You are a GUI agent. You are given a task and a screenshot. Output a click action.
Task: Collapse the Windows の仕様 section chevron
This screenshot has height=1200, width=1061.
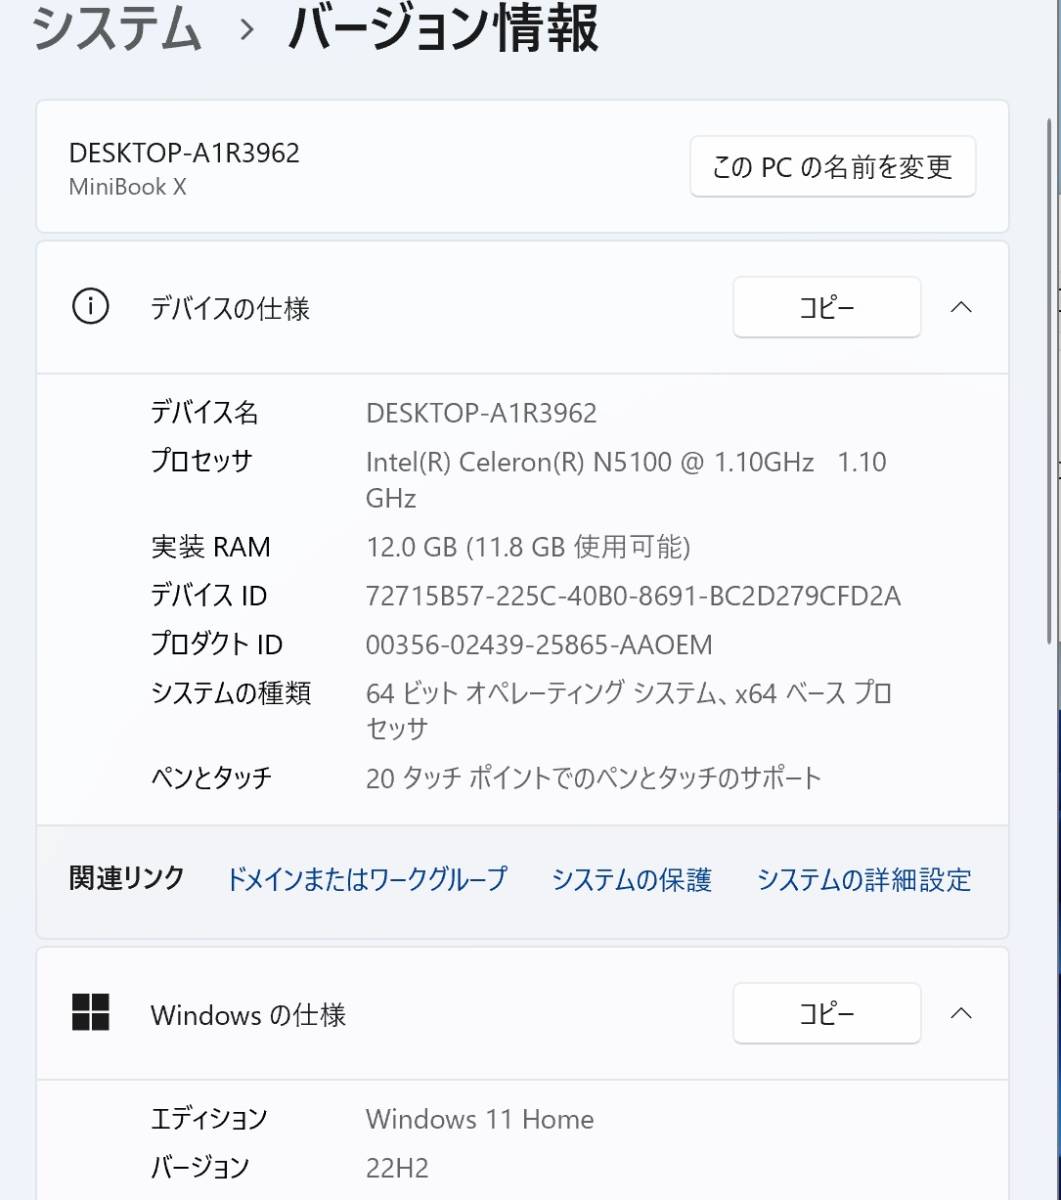click(x=961, y=1013)
